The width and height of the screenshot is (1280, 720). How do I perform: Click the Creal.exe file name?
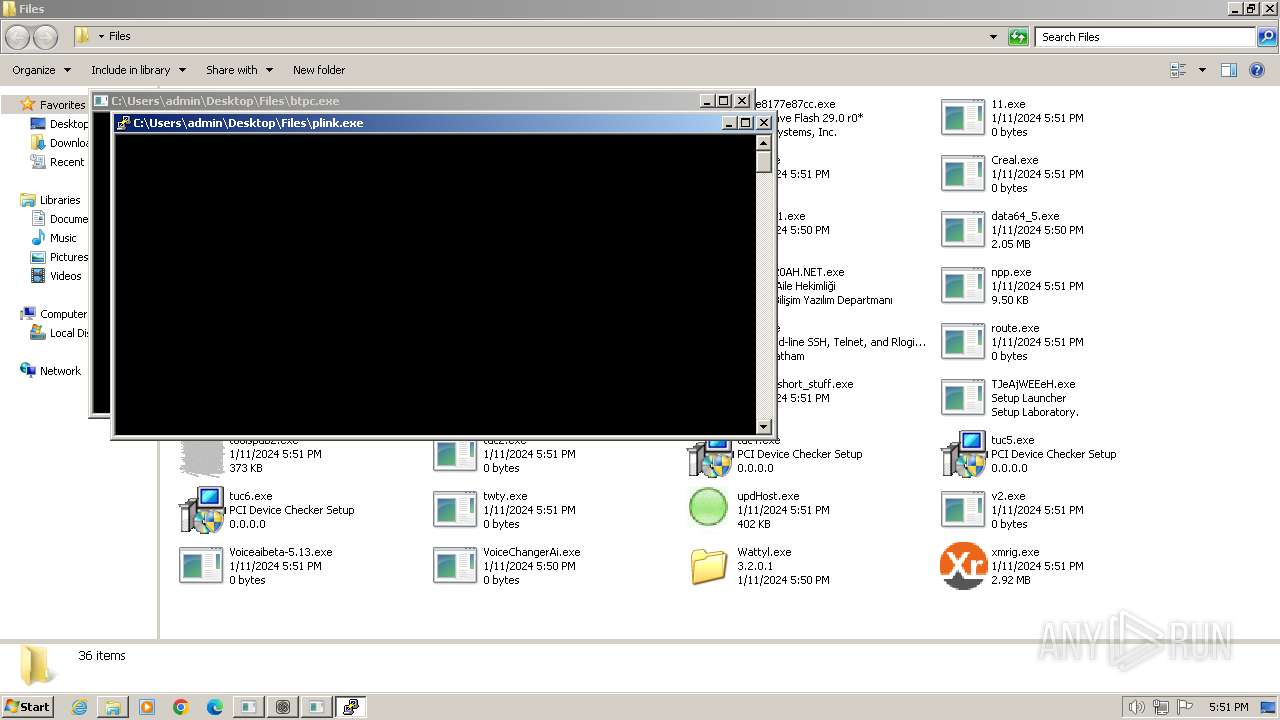click(x=1015, y=160)
